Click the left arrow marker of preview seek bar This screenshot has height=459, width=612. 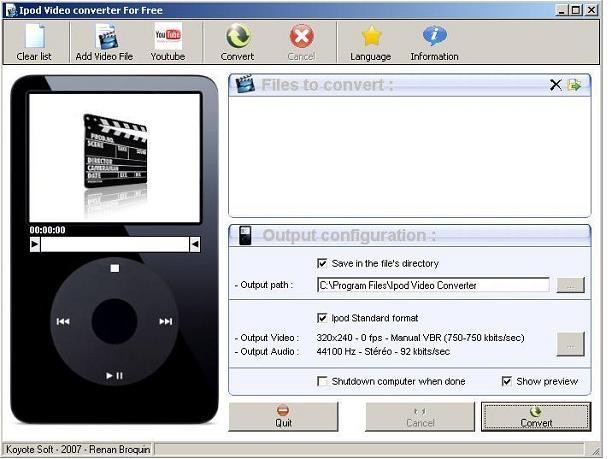(x=35, y=244)
